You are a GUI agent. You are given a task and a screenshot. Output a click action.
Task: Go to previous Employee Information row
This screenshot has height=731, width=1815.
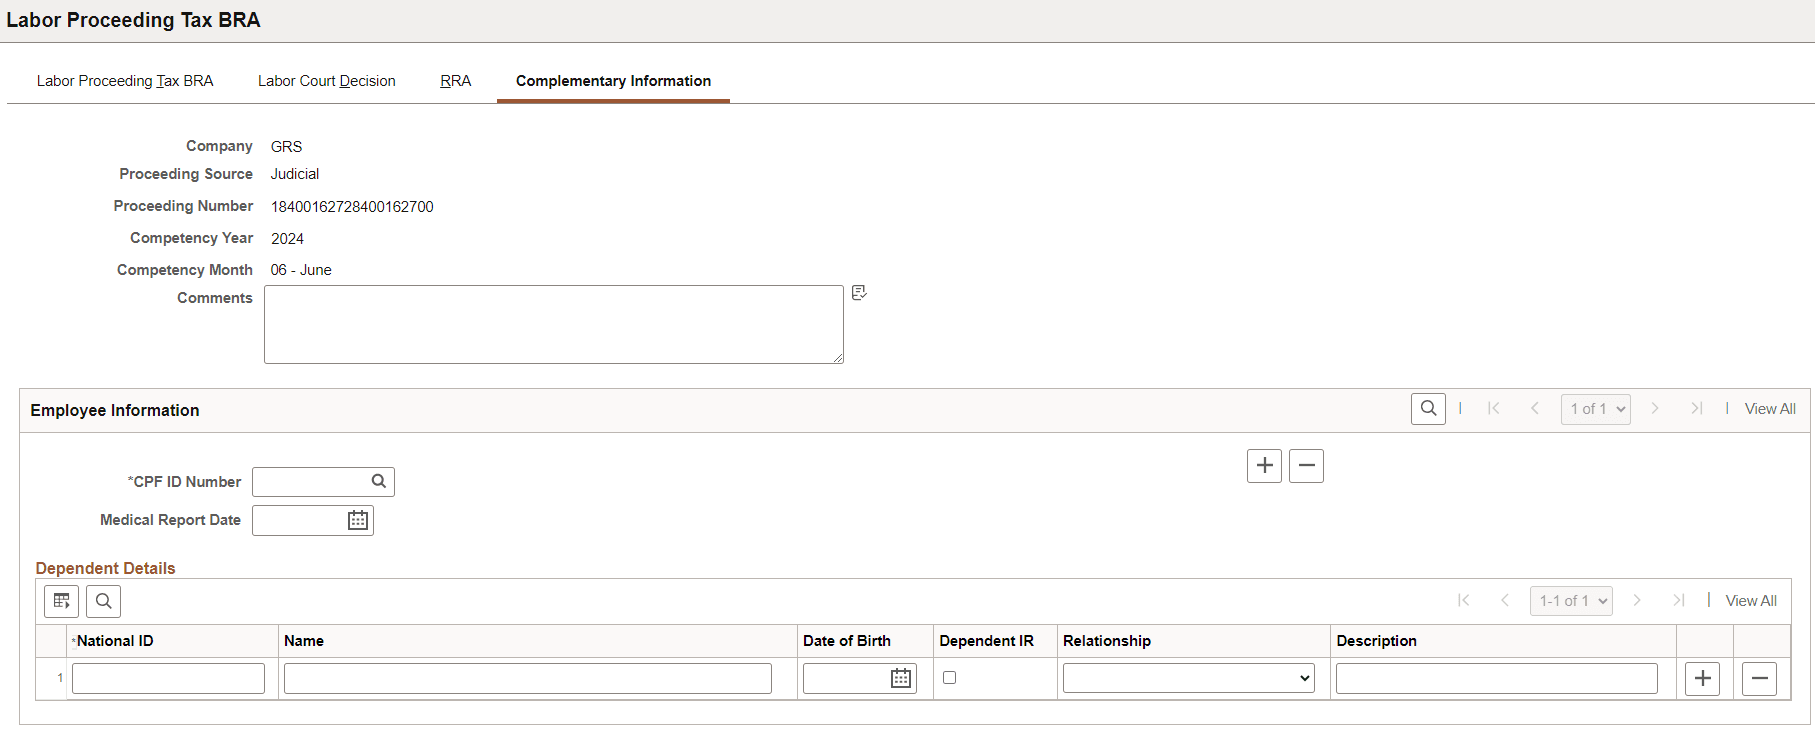point(1535,409)
